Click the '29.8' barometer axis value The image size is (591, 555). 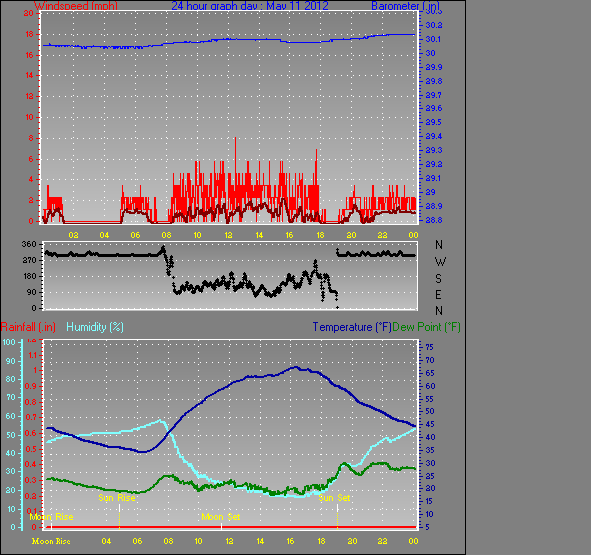click(x=434, y=81)
